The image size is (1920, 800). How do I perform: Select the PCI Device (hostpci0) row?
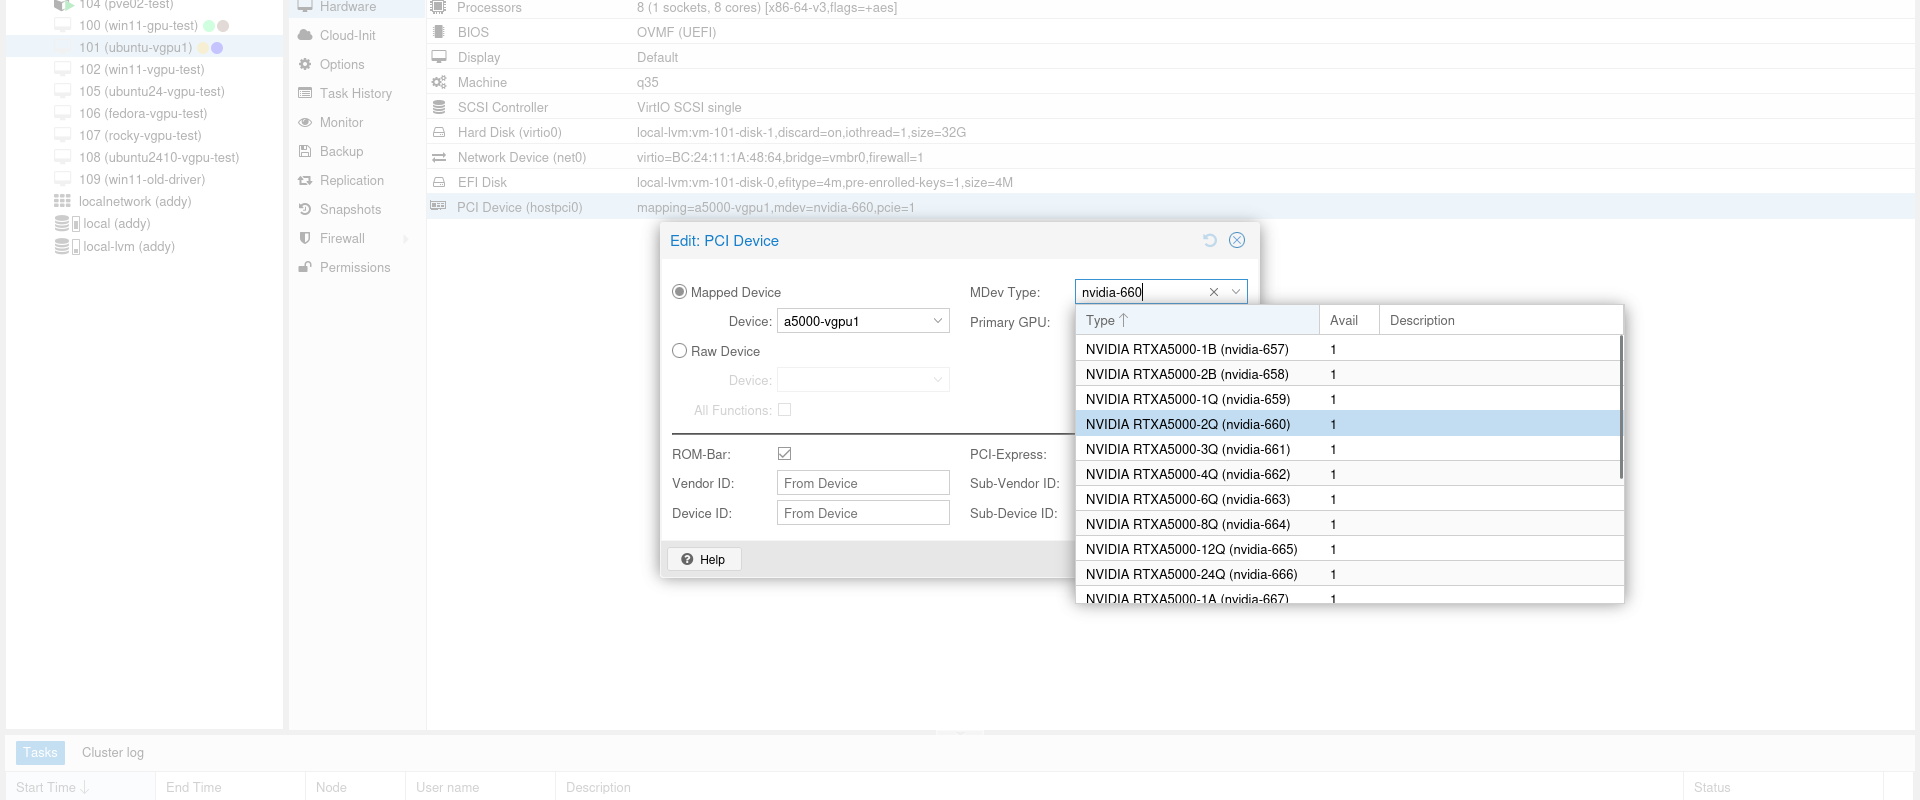click(1171, 207)
